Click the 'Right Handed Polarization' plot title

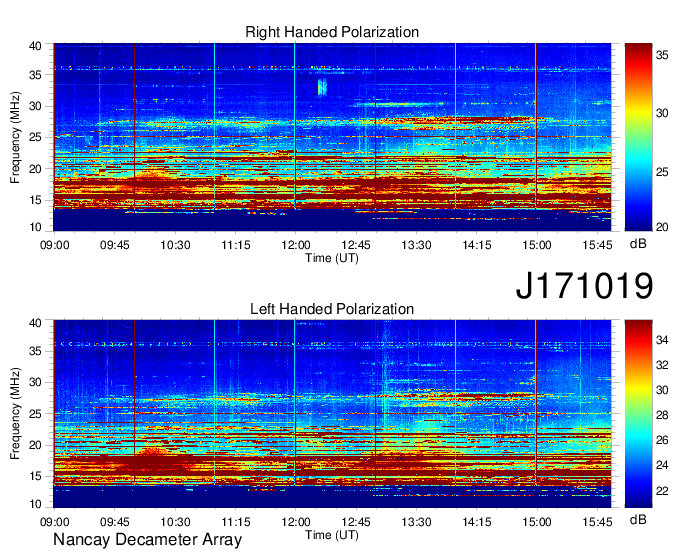coord(332,32)
